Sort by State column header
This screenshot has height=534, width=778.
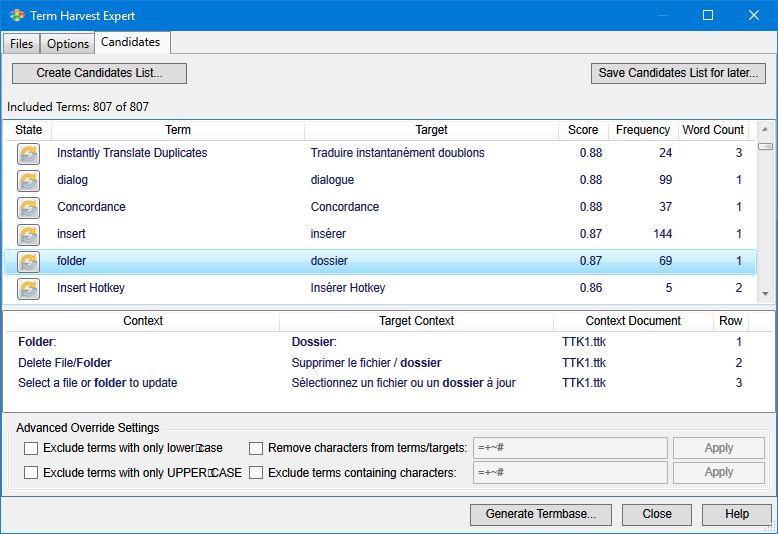28,130
